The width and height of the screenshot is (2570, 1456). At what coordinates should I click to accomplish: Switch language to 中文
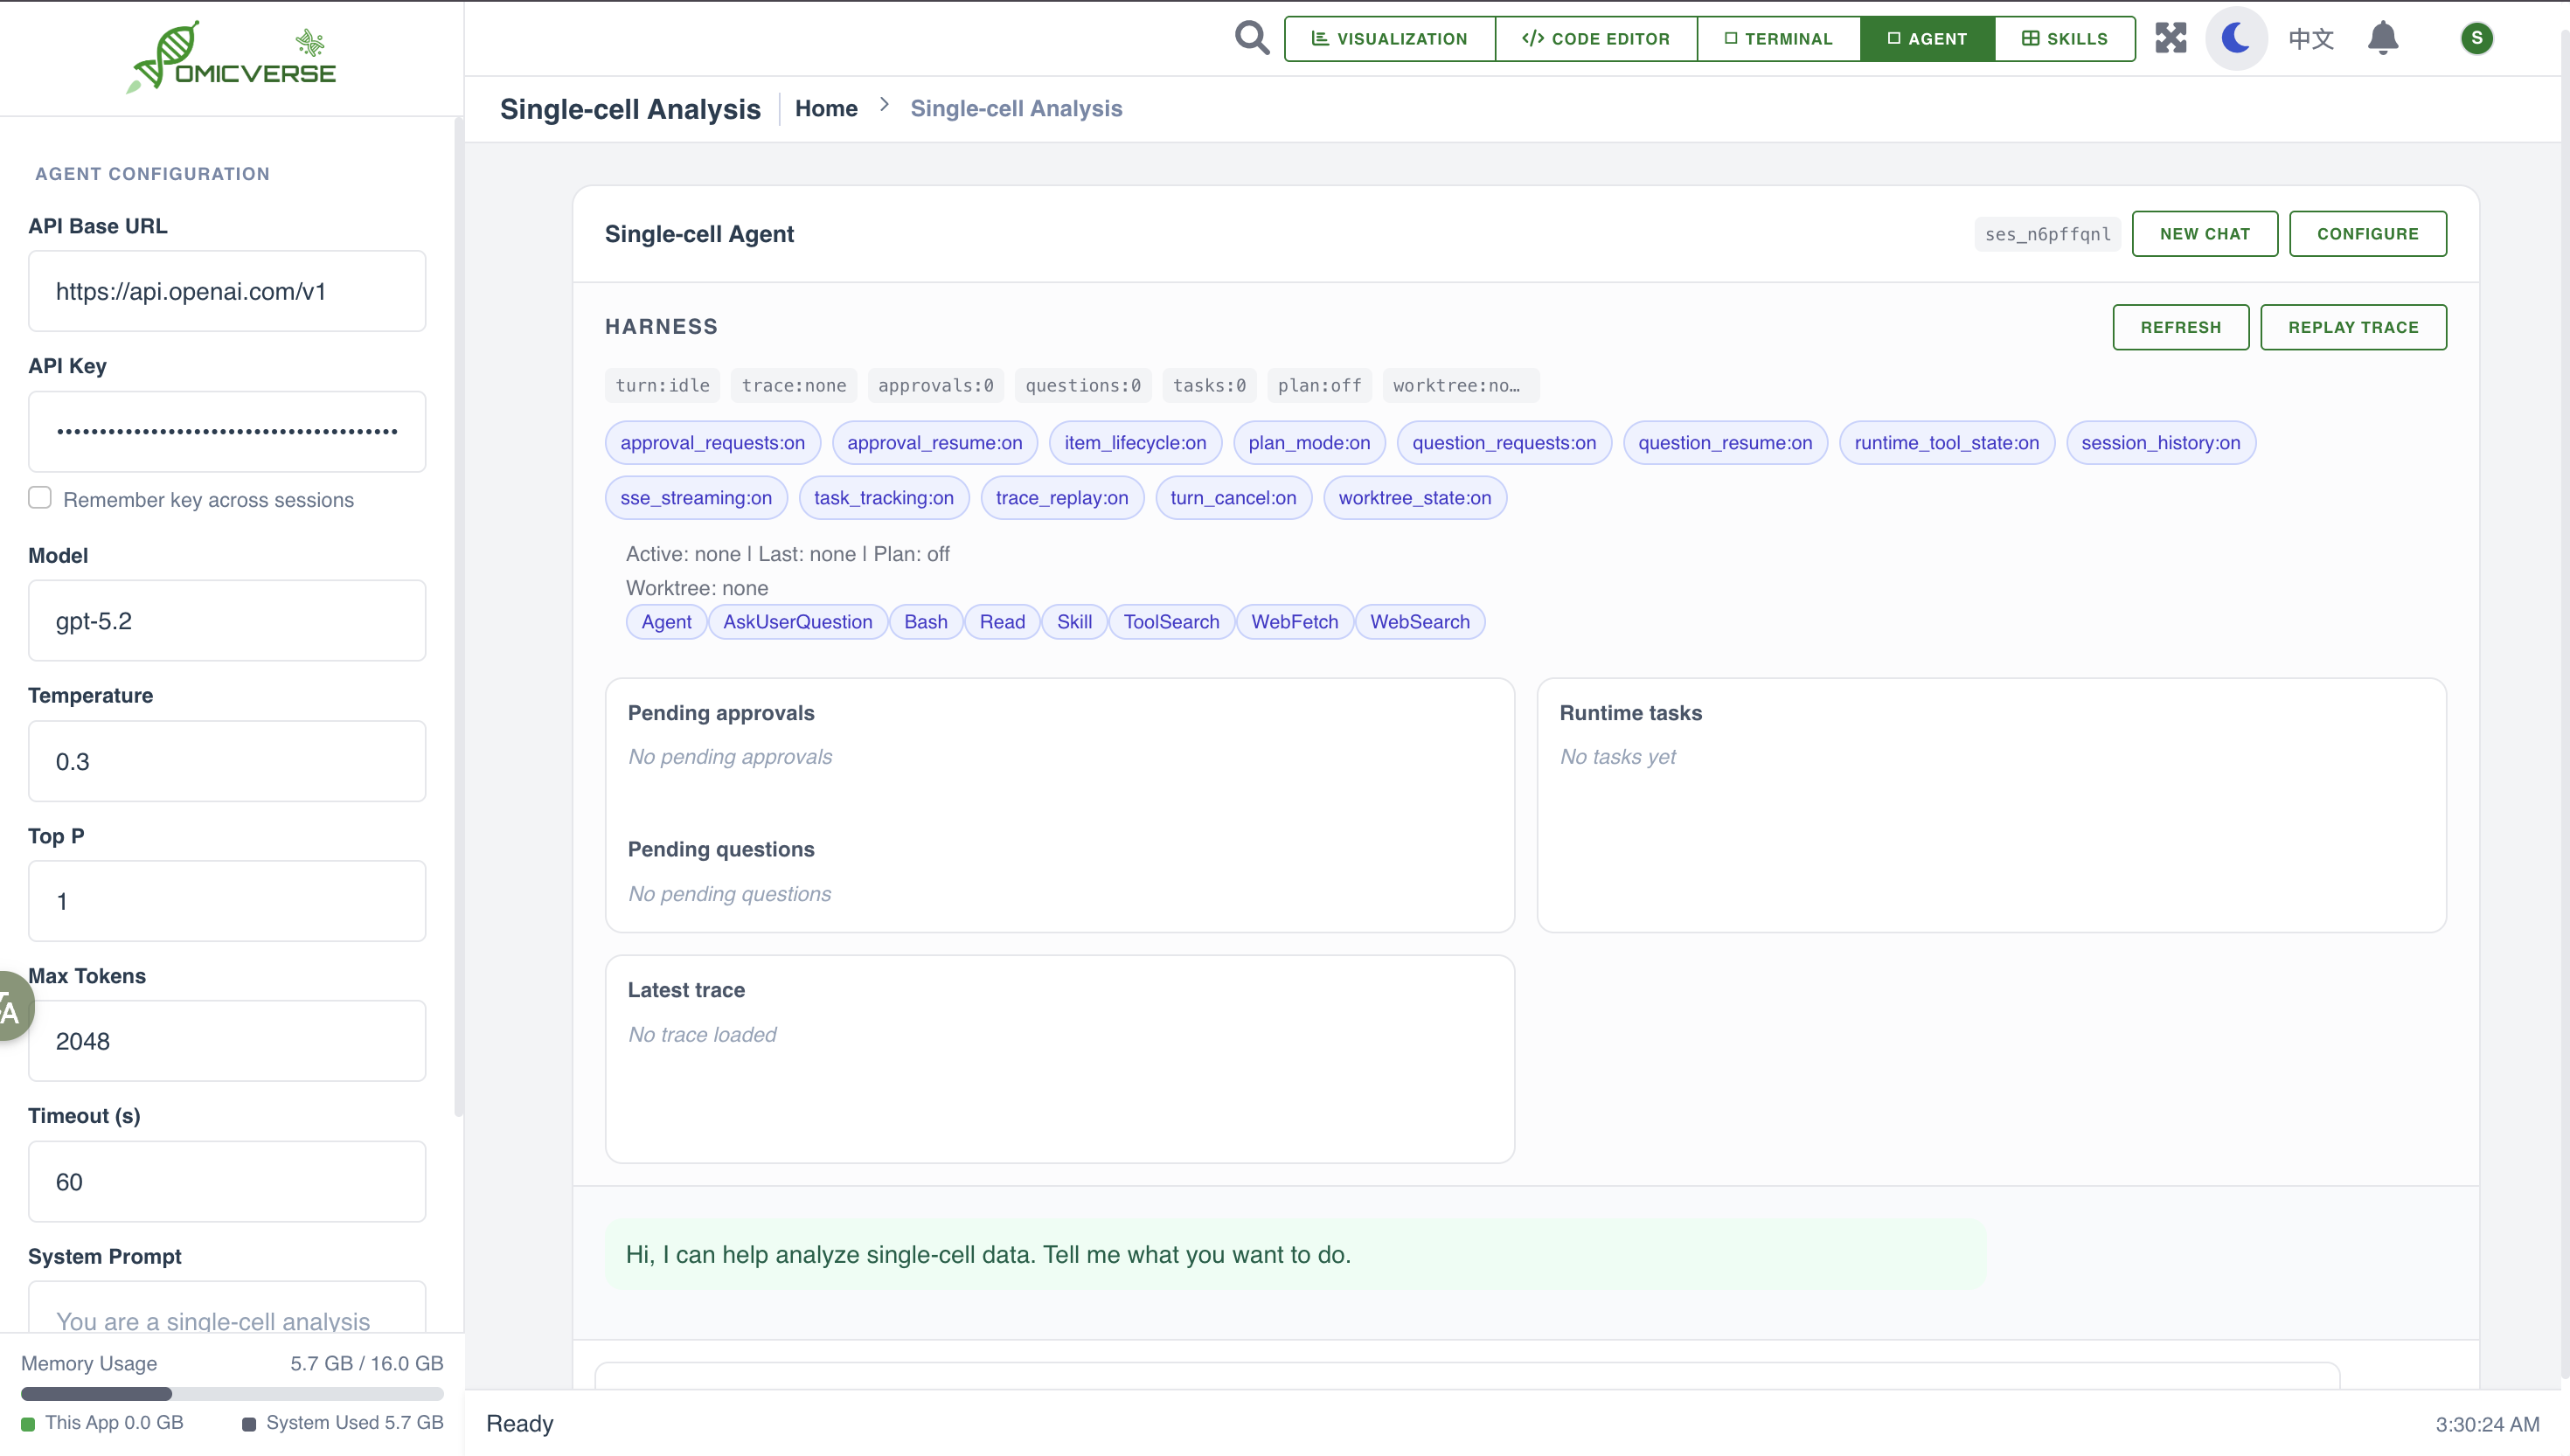2311,38
